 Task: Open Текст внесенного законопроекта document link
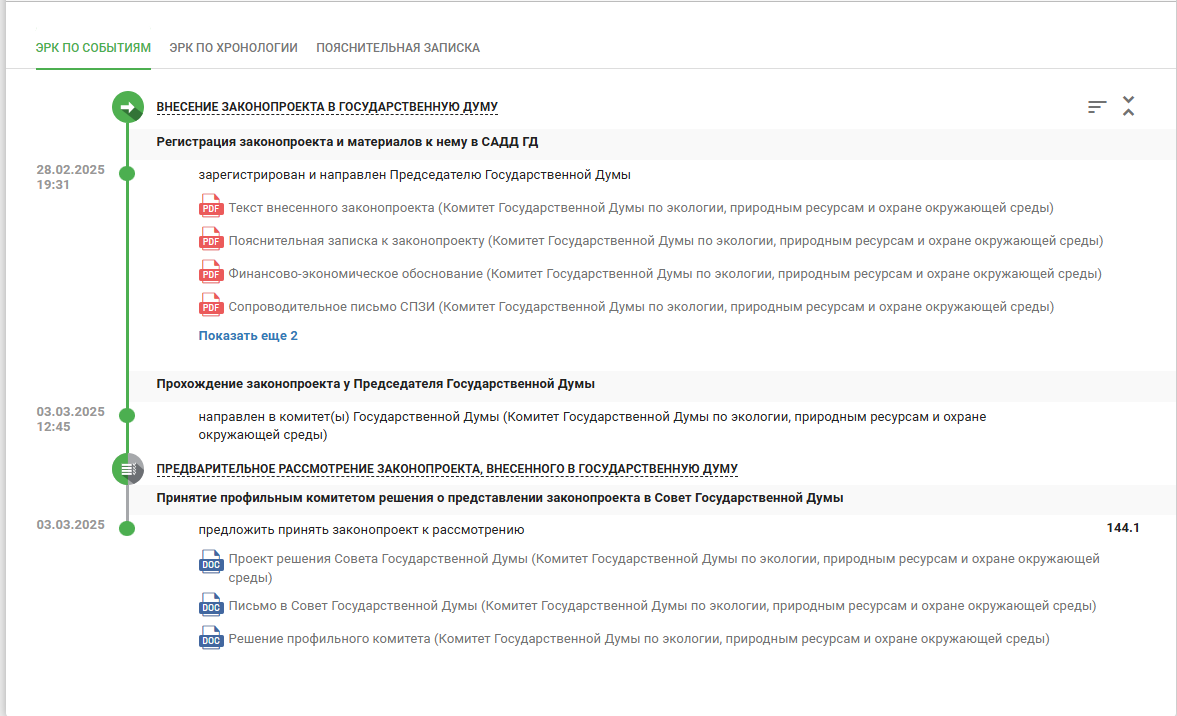pyautogui.click(x=641, y=208)
